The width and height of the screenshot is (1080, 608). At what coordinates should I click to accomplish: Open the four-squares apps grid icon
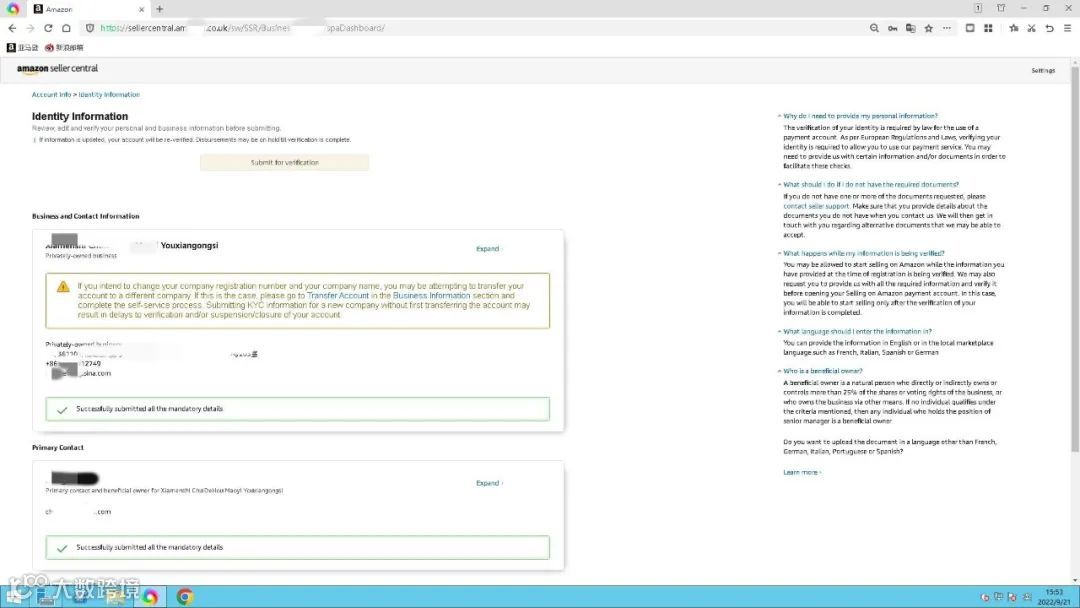pos(988,28)
